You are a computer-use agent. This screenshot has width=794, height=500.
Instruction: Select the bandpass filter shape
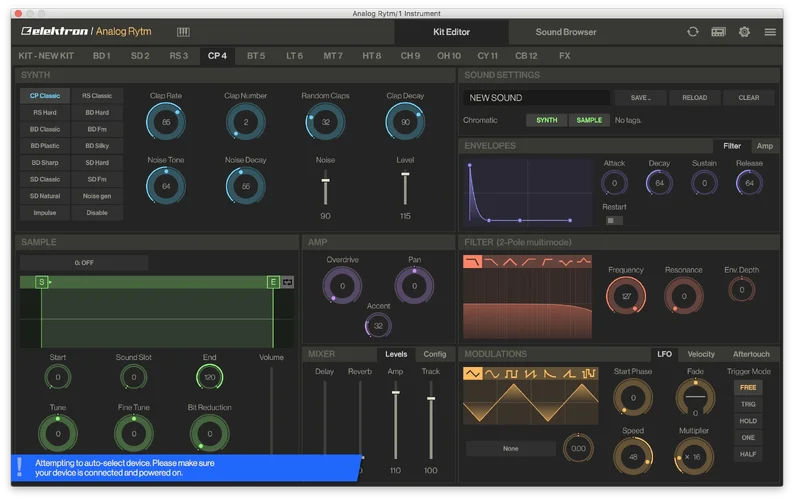(x=509, y=261)
